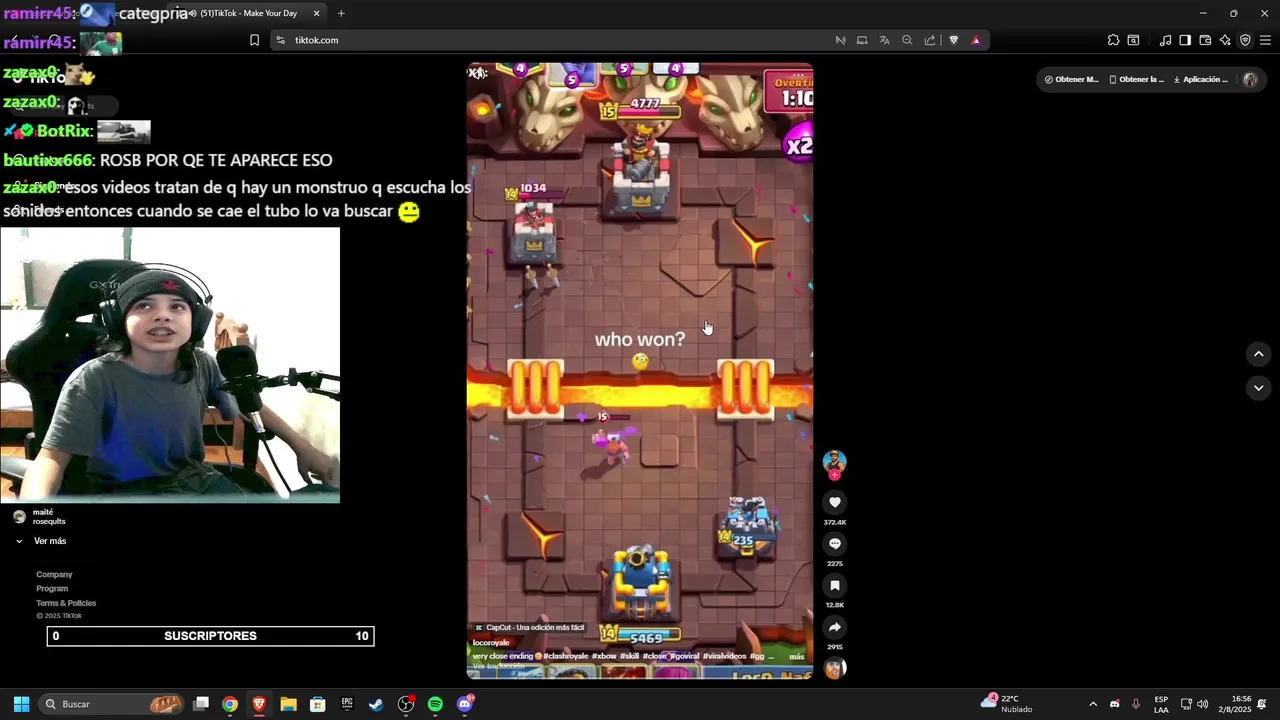Screen dimensions: 1280x720
Task: Go to the next video with down arrow
Action: [x=1258, y=388]
